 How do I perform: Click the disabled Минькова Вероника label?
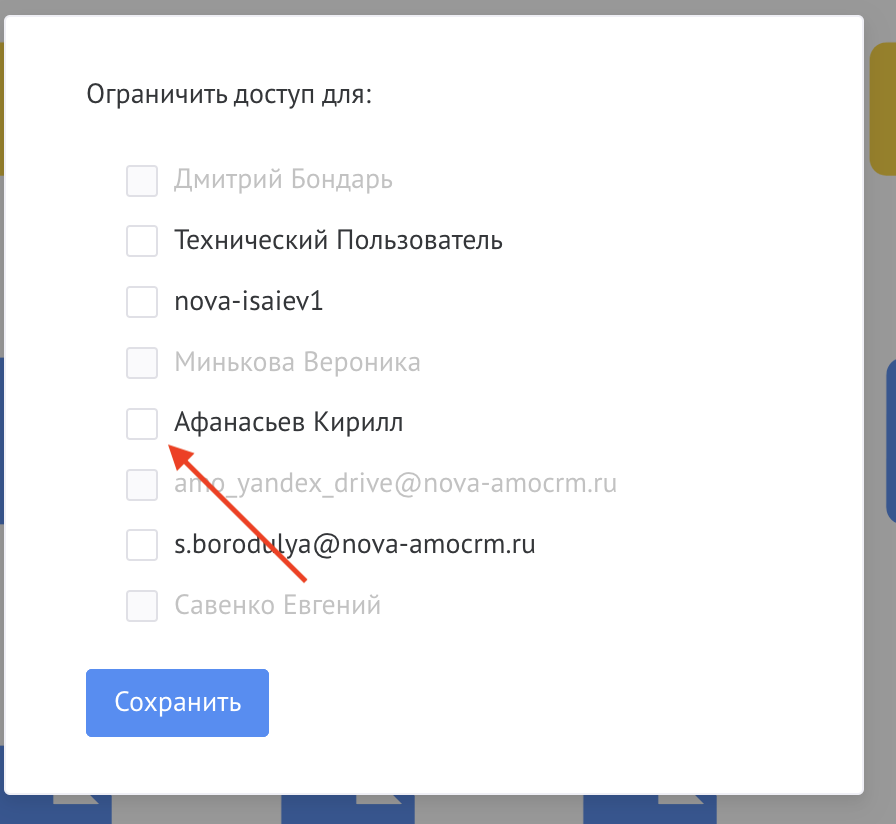click(297, 362)
